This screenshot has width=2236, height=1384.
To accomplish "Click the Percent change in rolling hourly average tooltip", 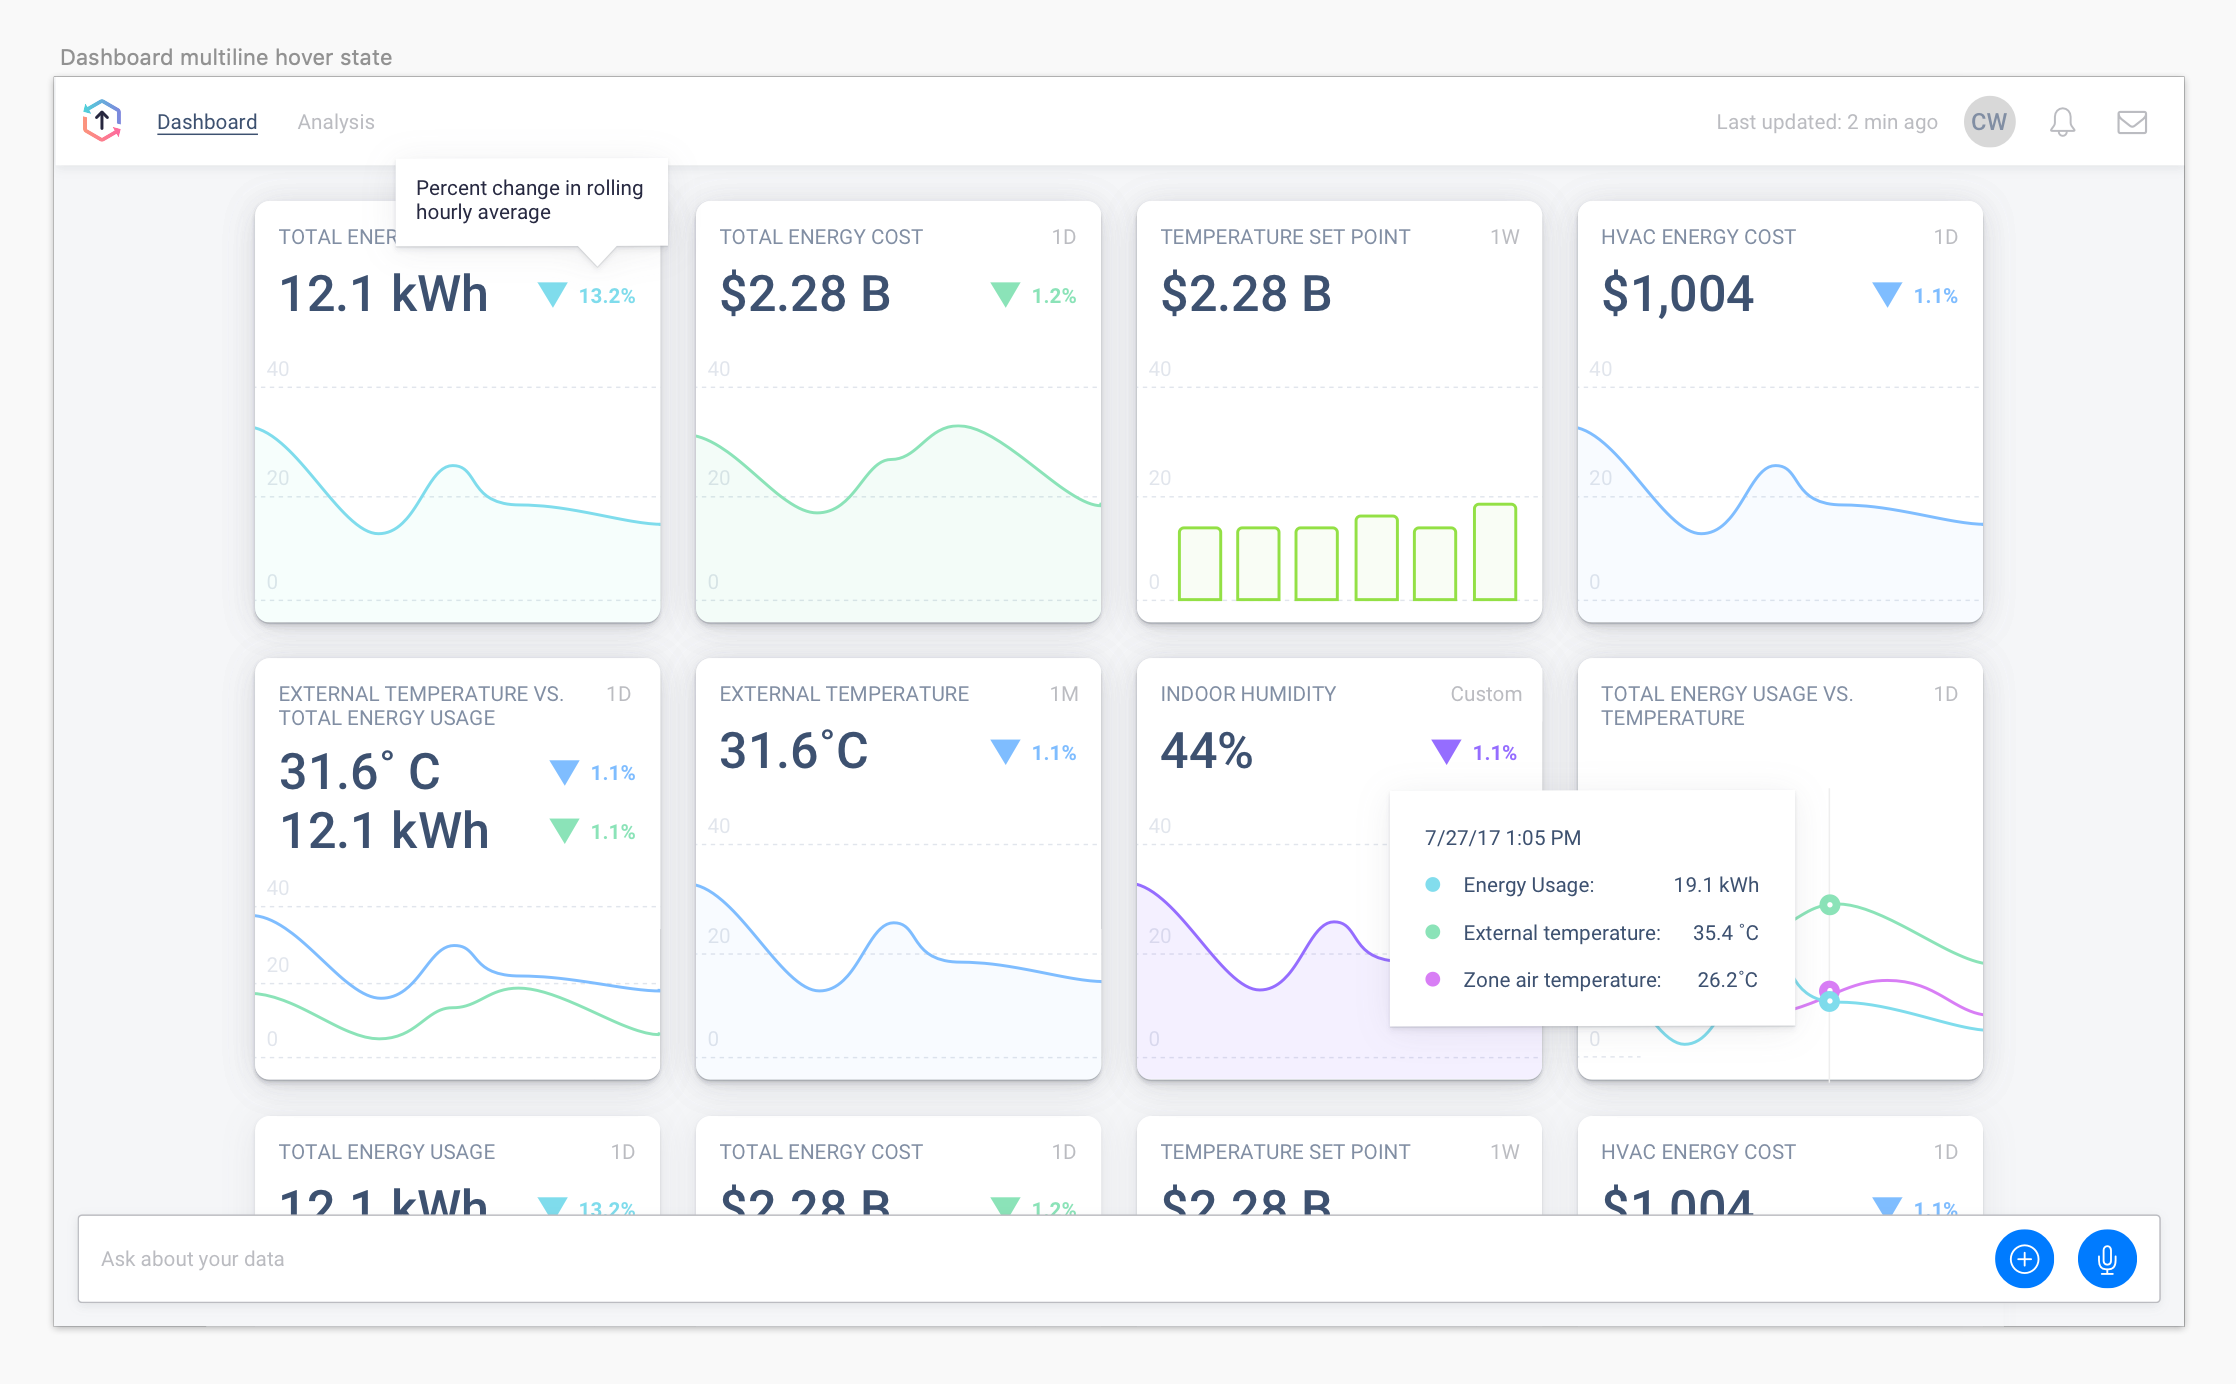I will [530, 200].
